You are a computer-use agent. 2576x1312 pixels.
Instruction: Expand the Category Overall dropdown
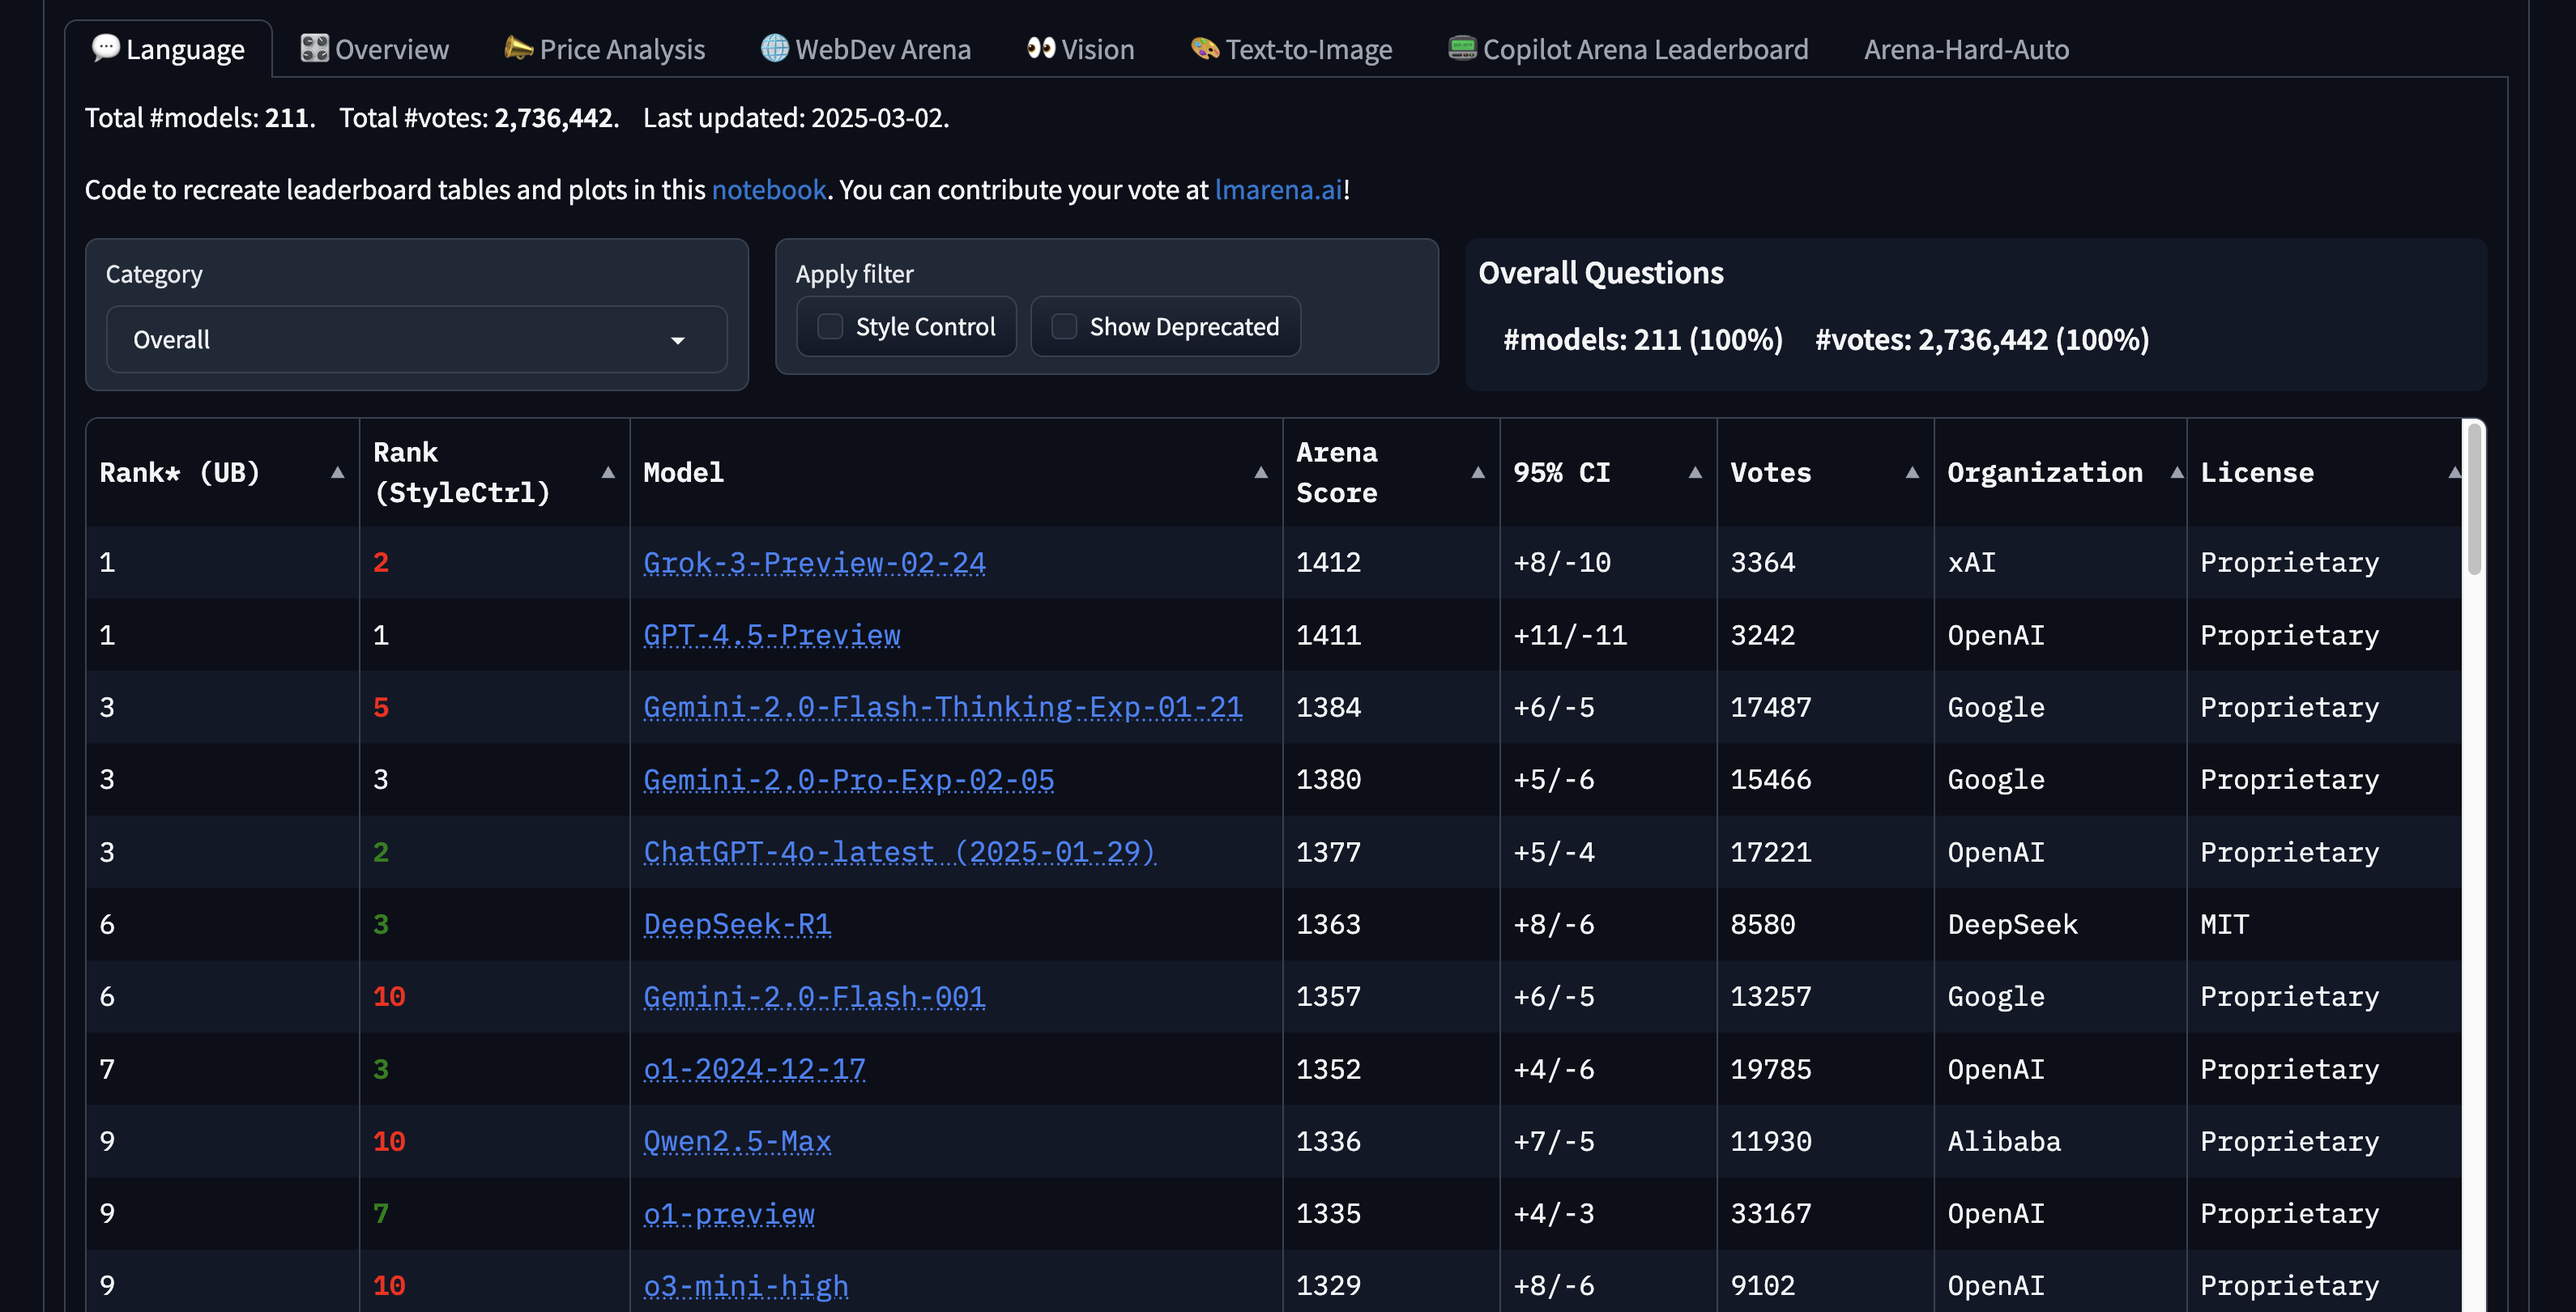[416, 339]
